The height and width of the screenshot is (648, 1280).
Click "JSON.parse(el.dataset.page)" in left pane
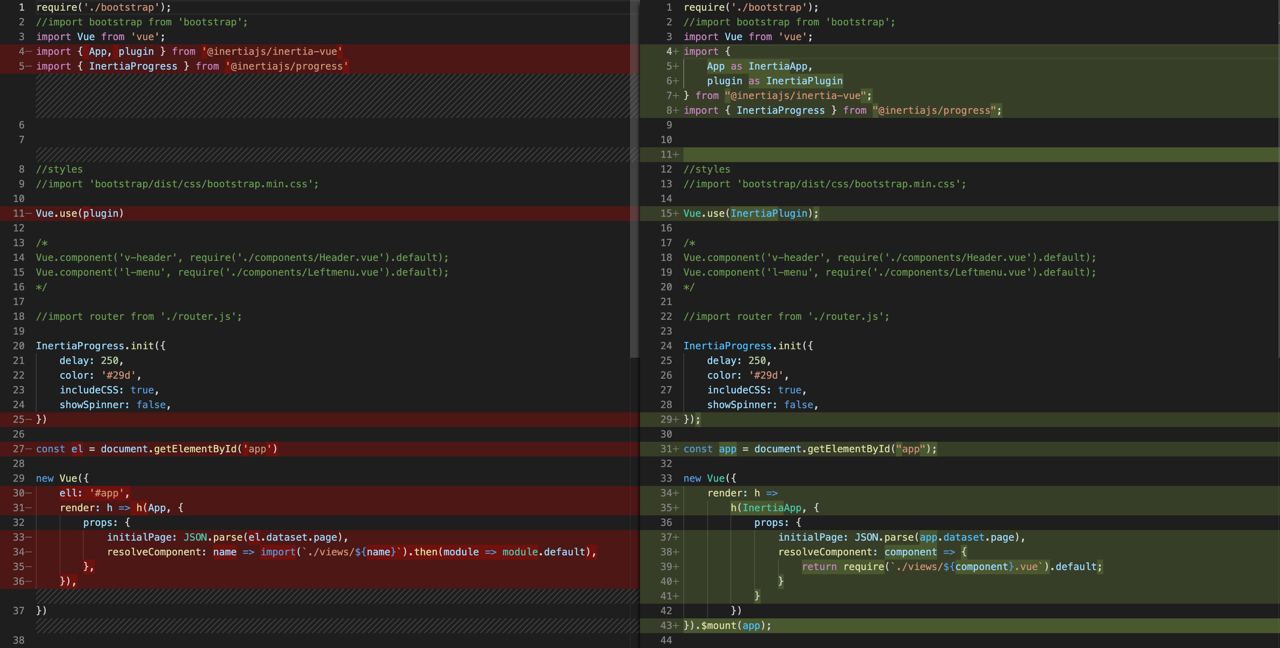click(265, 537)
